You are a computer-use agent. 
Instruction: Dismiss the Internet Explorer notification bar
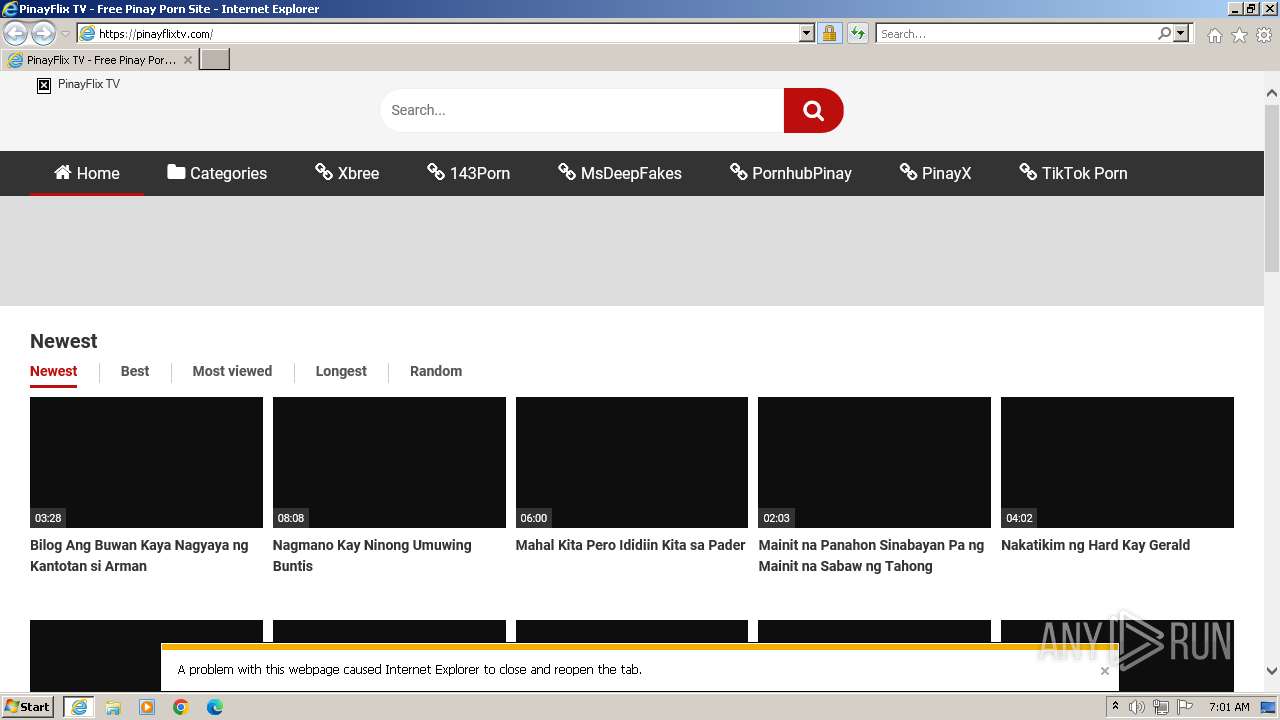click(x=1104, y=671)
